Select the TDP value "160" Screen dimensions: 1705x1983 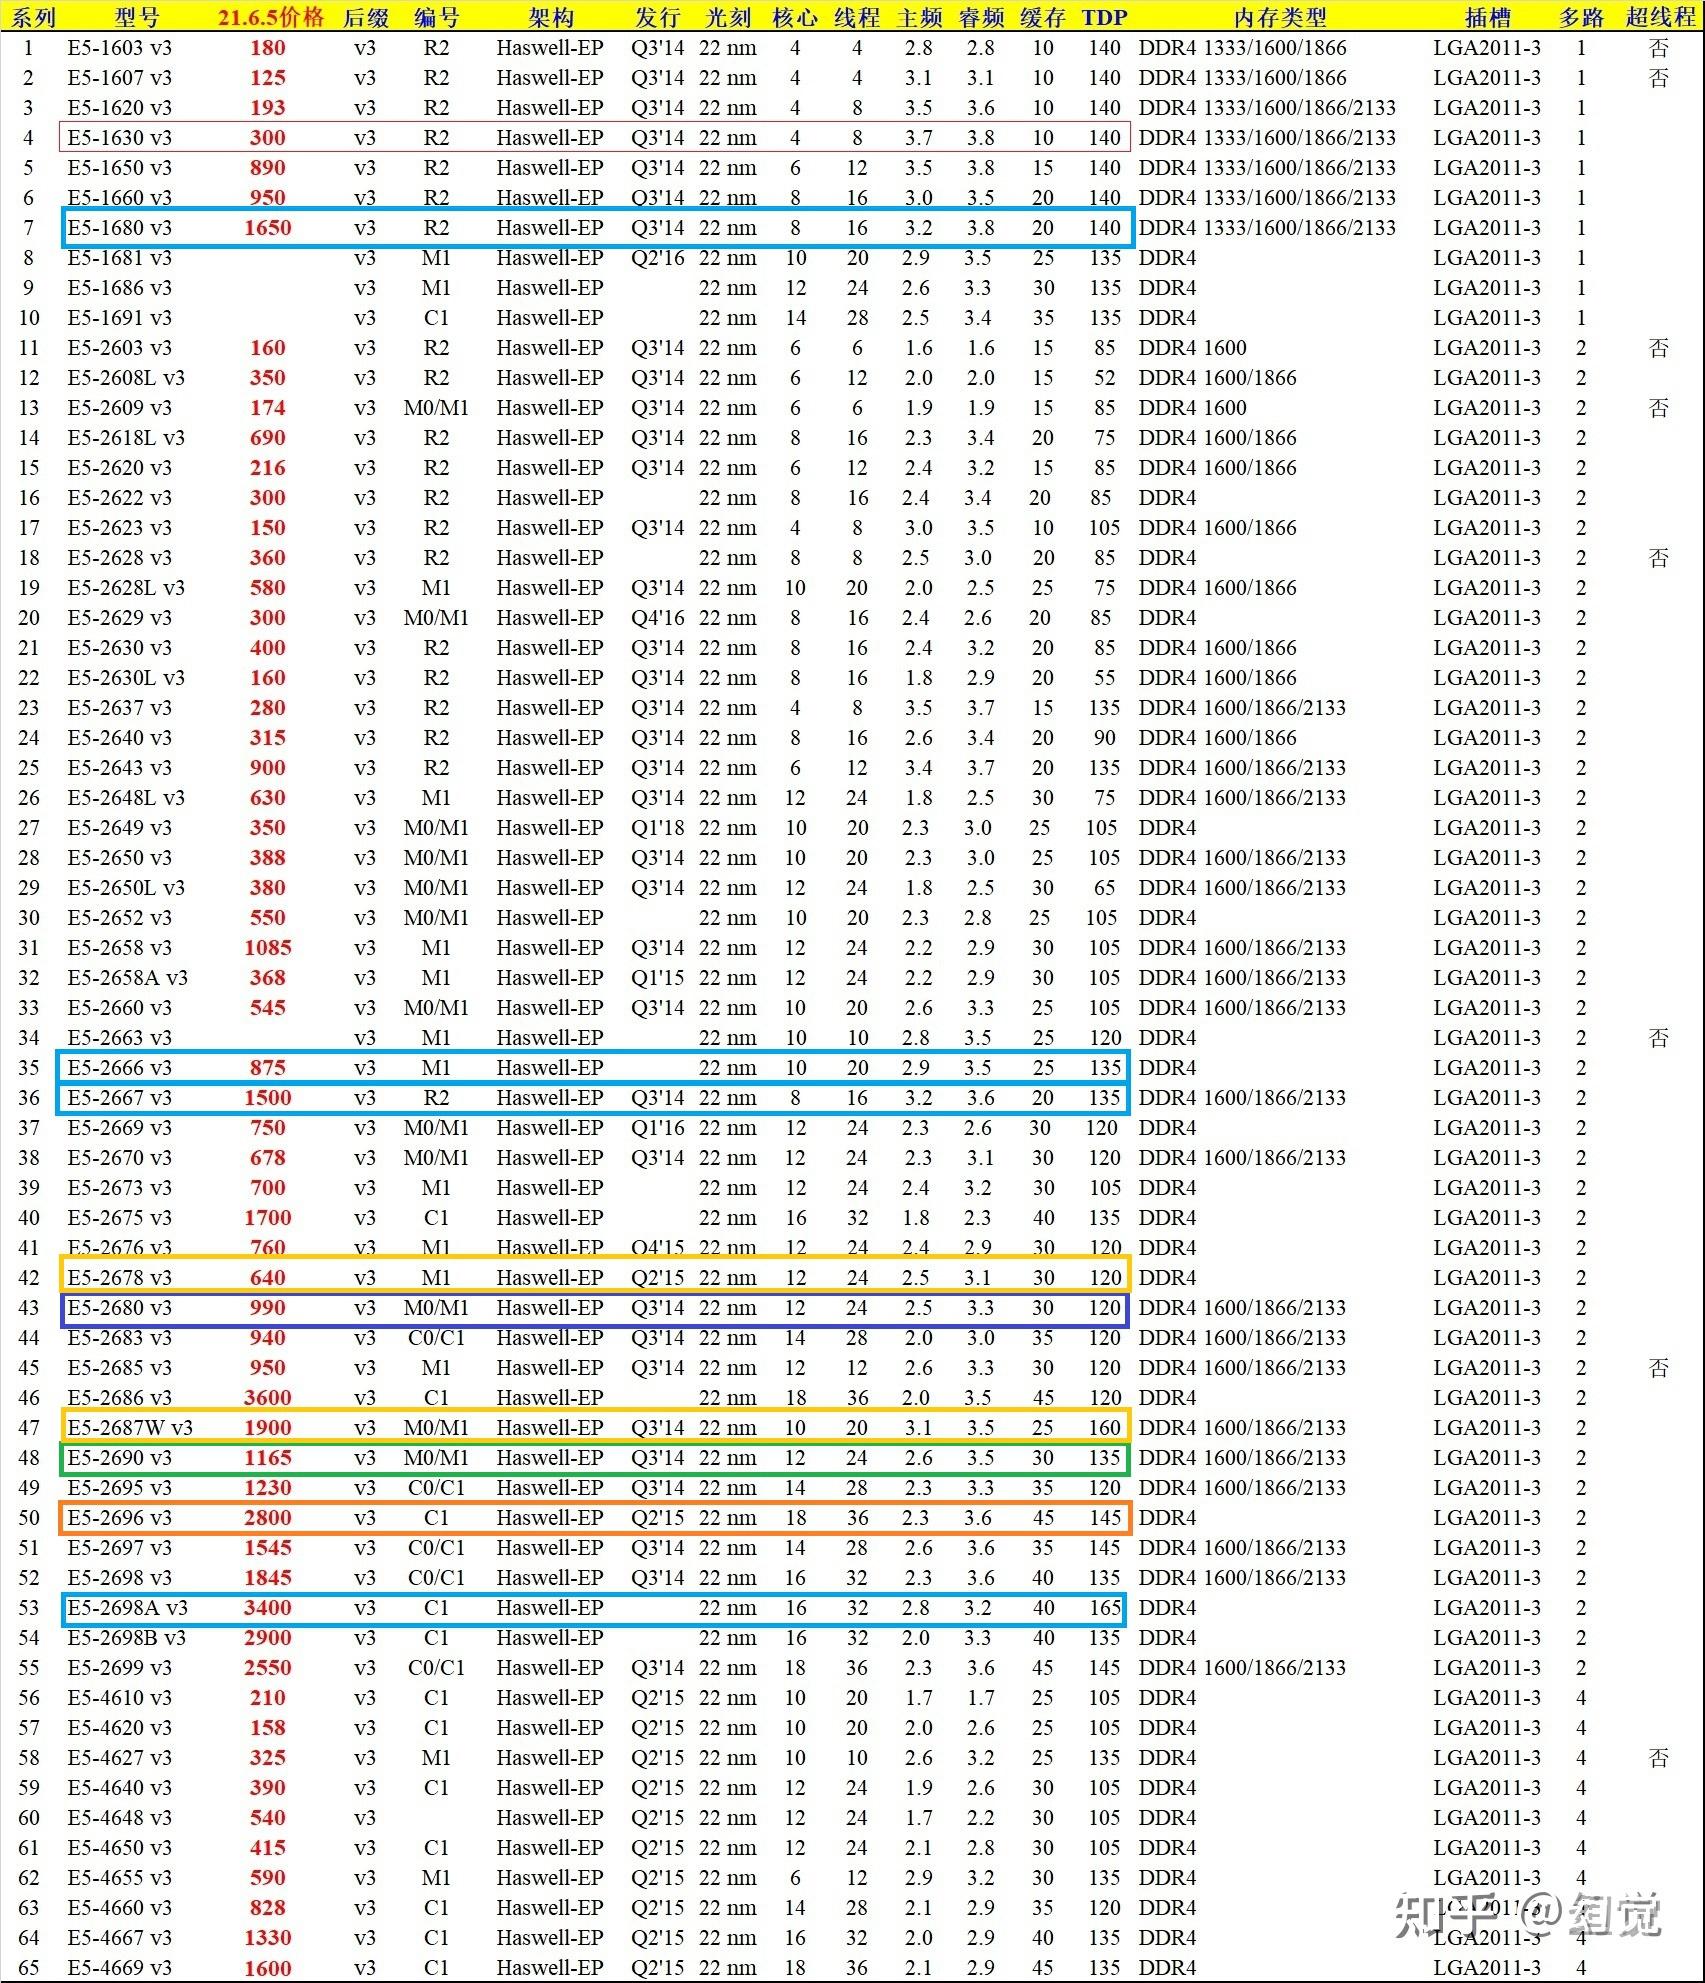point(1105,1428)
